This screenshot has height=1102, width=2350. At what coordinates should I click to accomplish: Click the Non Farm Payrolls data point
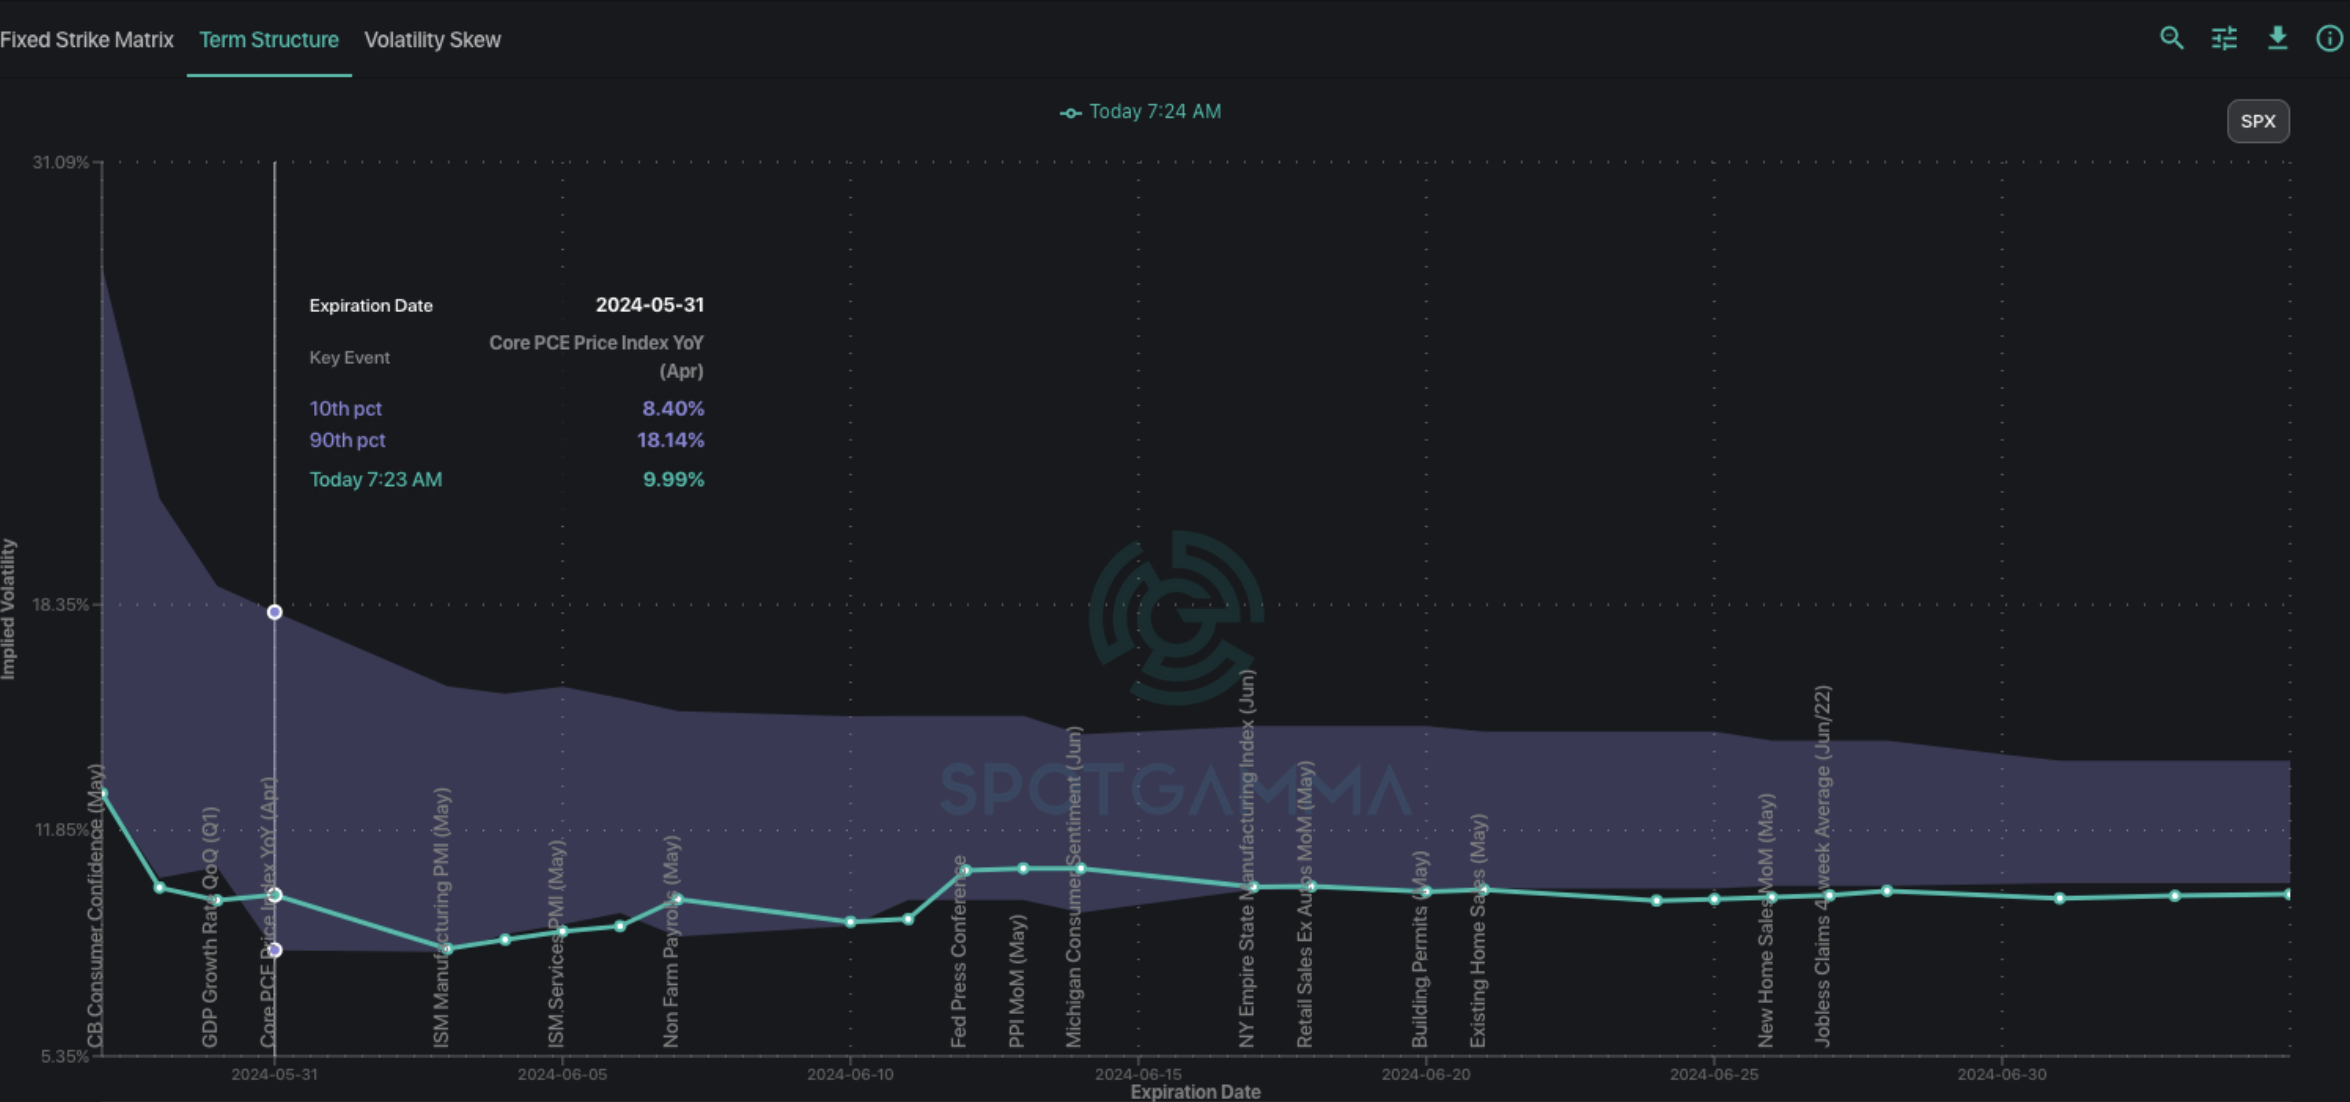[678, 899]
